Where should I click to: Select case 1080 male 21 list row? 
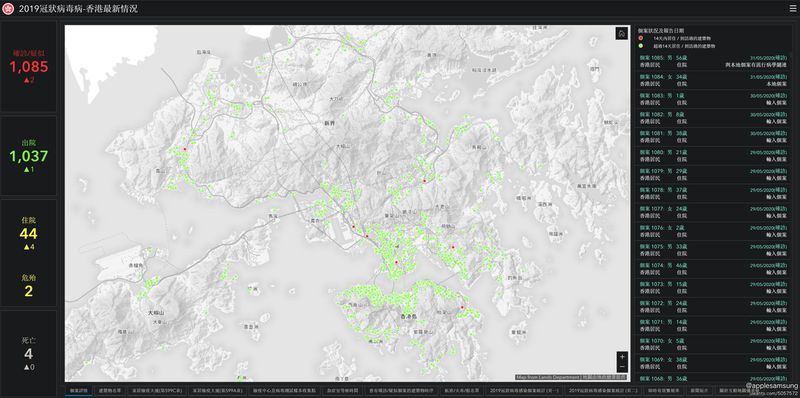point(714,156)
